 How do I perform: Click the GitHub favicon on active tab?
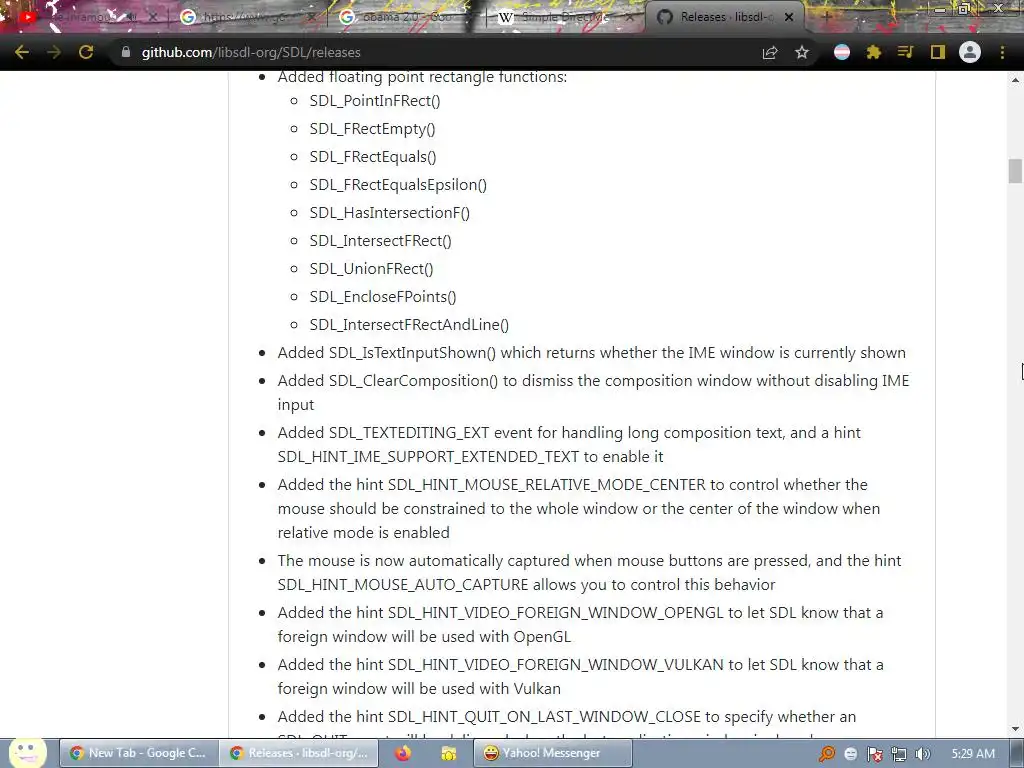pyautogui.click(x=665, y=17)
